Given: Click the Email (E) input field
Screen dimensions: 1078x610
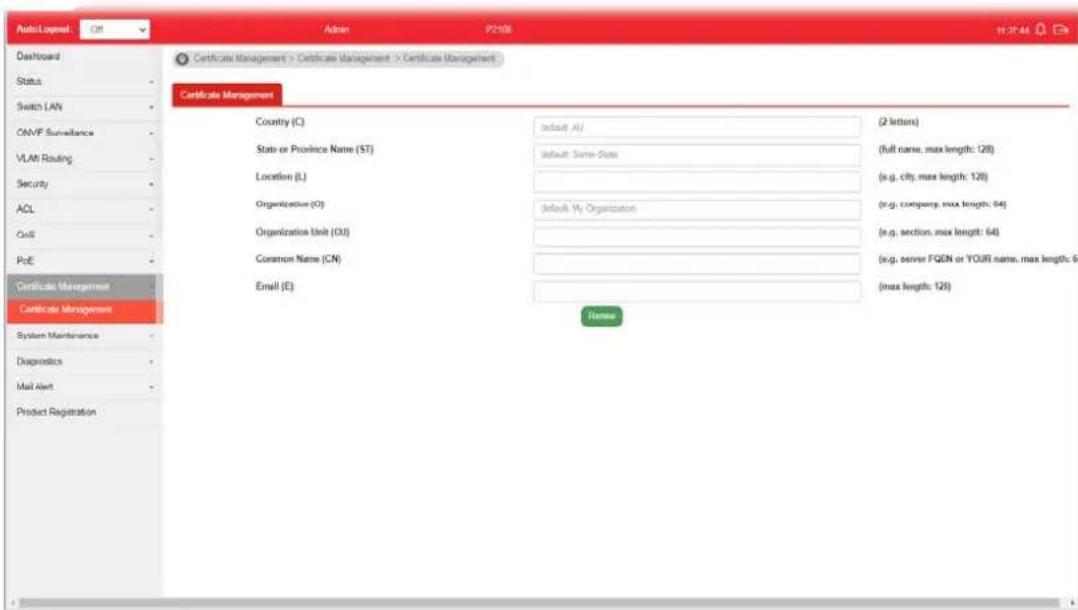Looking at the screenshot, I should point(696,291).
